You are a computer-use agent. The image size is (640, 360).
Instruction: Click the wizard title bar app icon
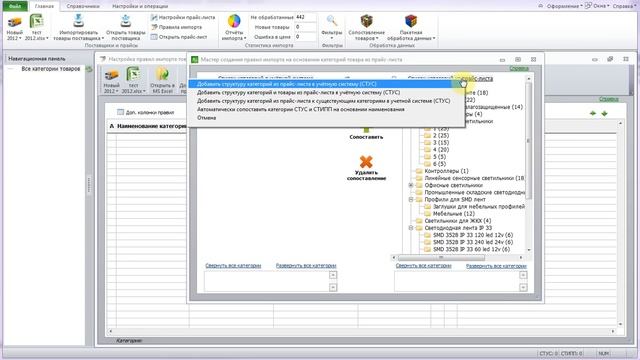pos(195,60)
